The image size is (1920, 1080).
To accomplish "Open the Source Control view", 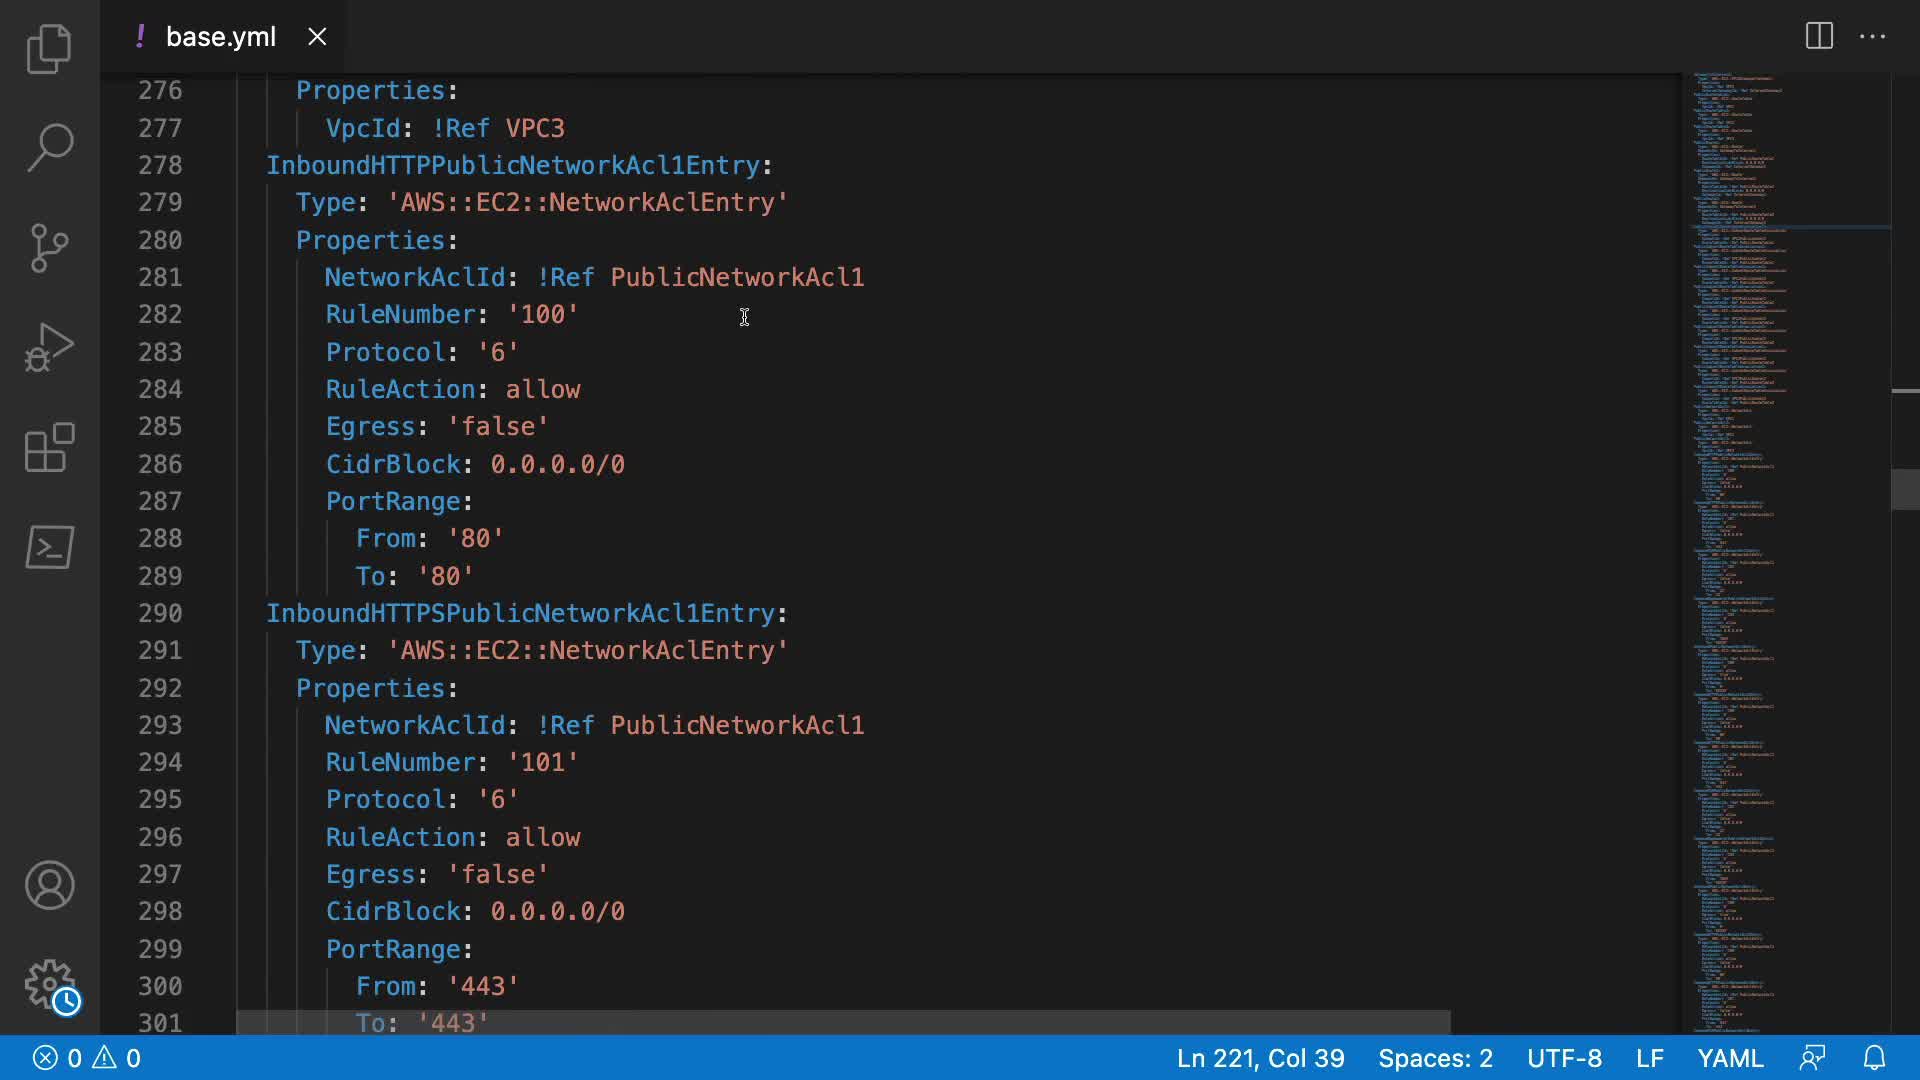I will click(49, 247).
